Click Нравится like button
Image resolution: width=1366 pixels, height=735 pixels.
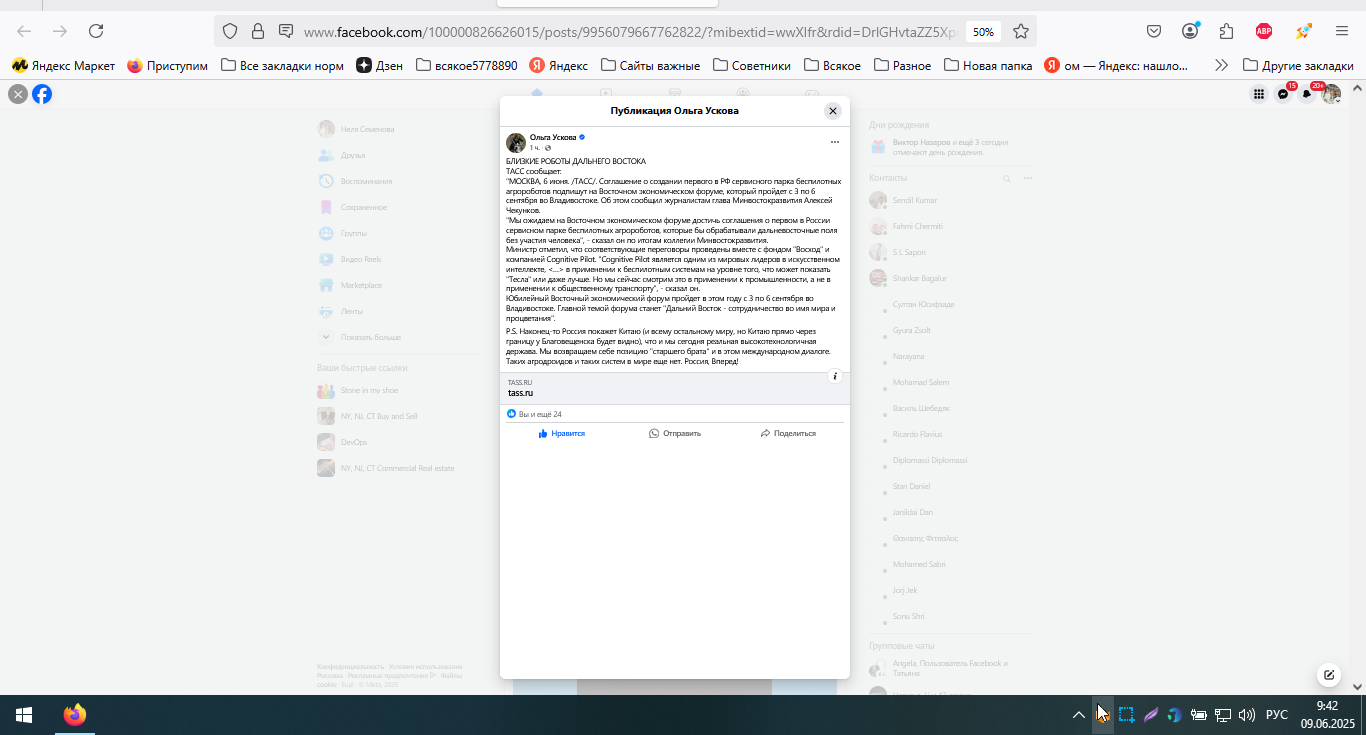[562, 433]
